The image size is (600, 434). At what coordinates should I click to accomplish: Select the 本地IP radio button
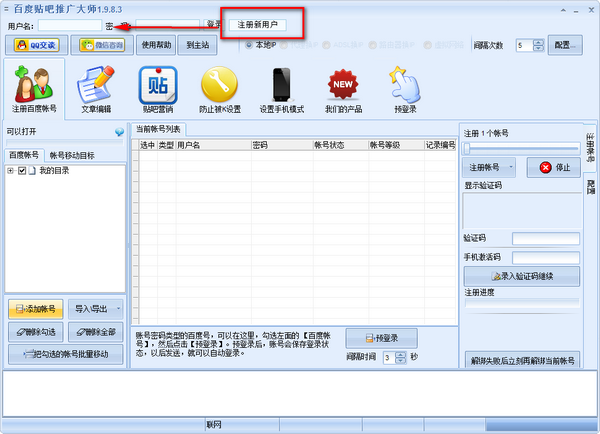(249, 44)
